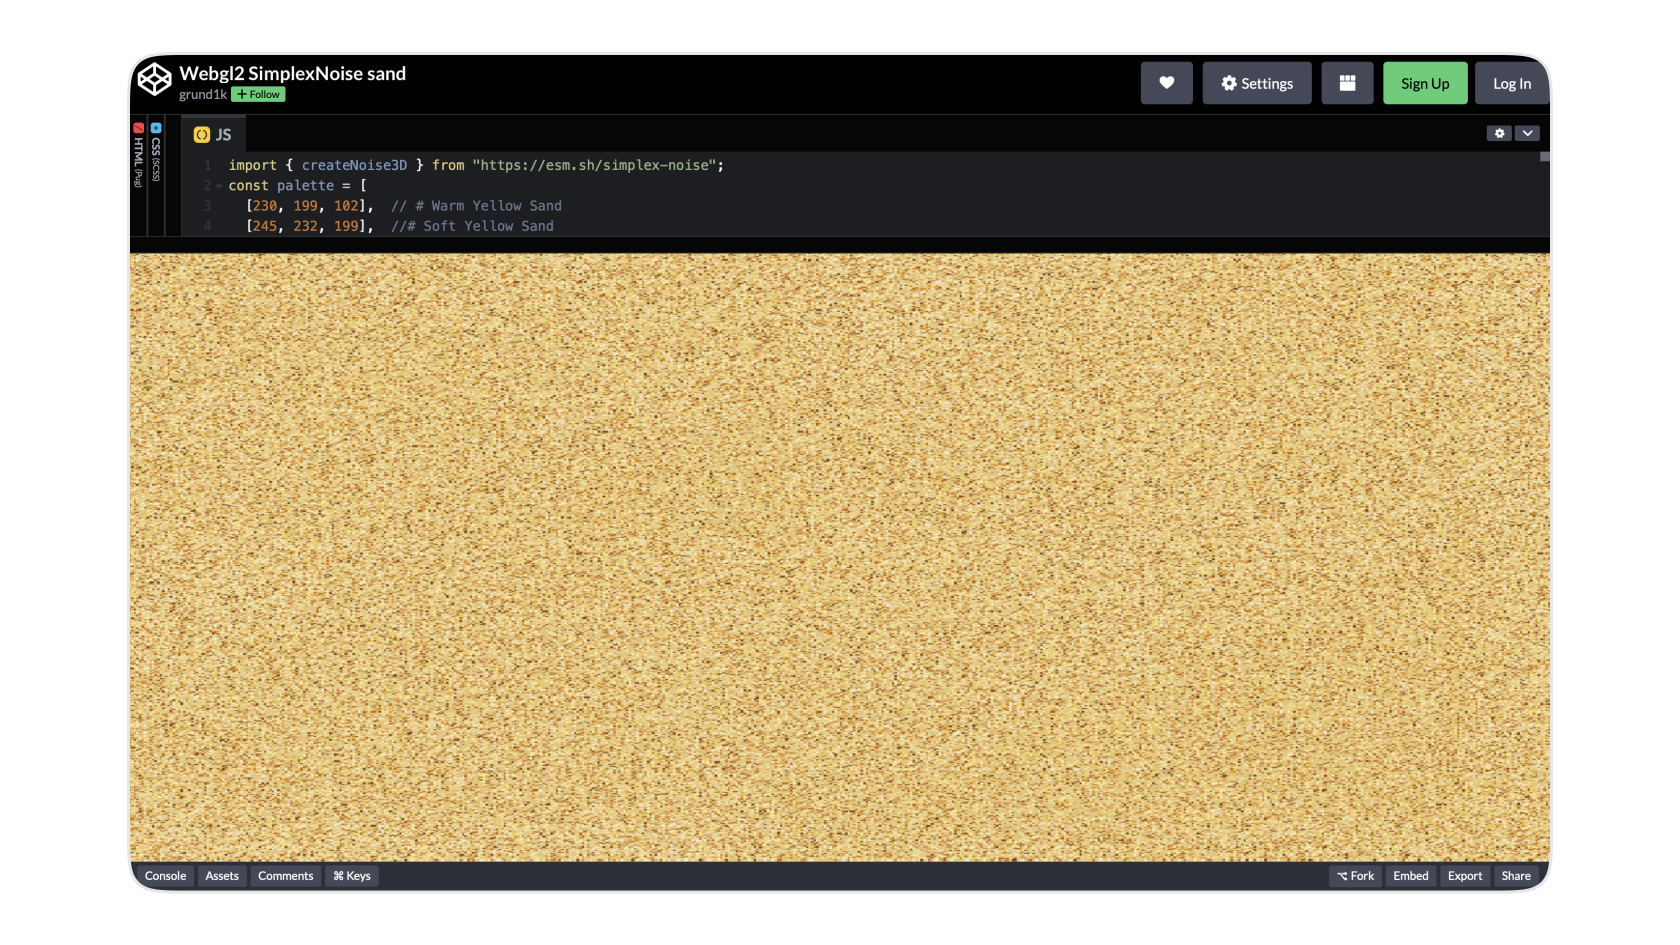This screenshot has width=1680, height=945.
Task: Switch to the CSS (SCSS) editor tab
Action: coord(156,176)
